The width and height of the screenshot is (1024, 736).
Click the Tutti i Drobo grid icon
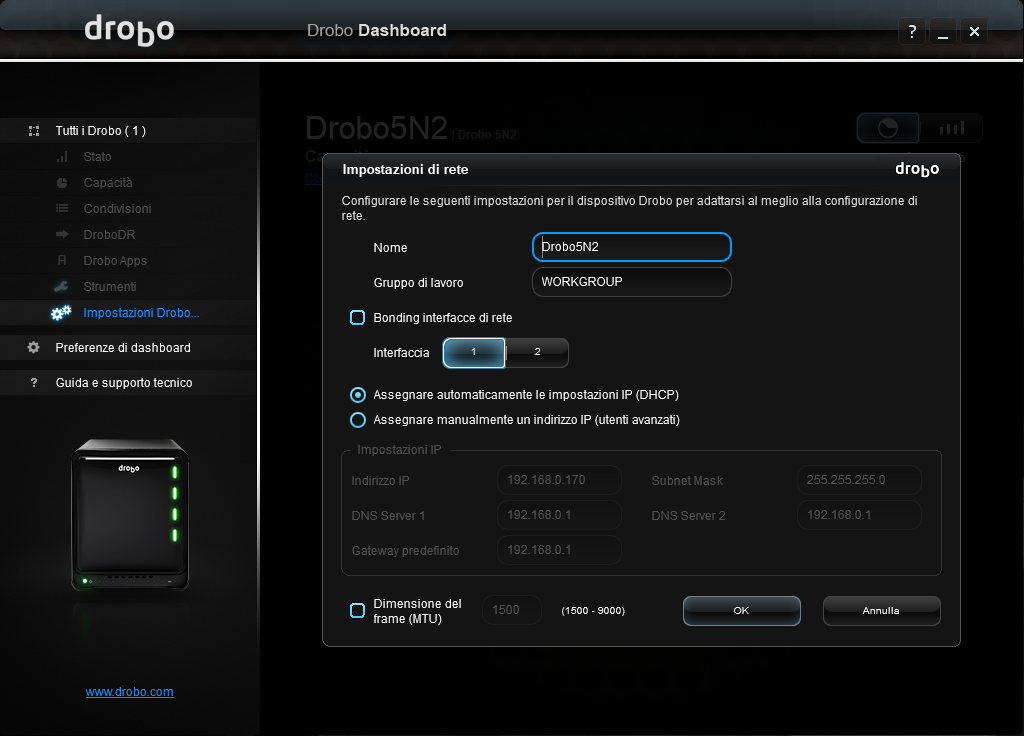click(34, 131)
